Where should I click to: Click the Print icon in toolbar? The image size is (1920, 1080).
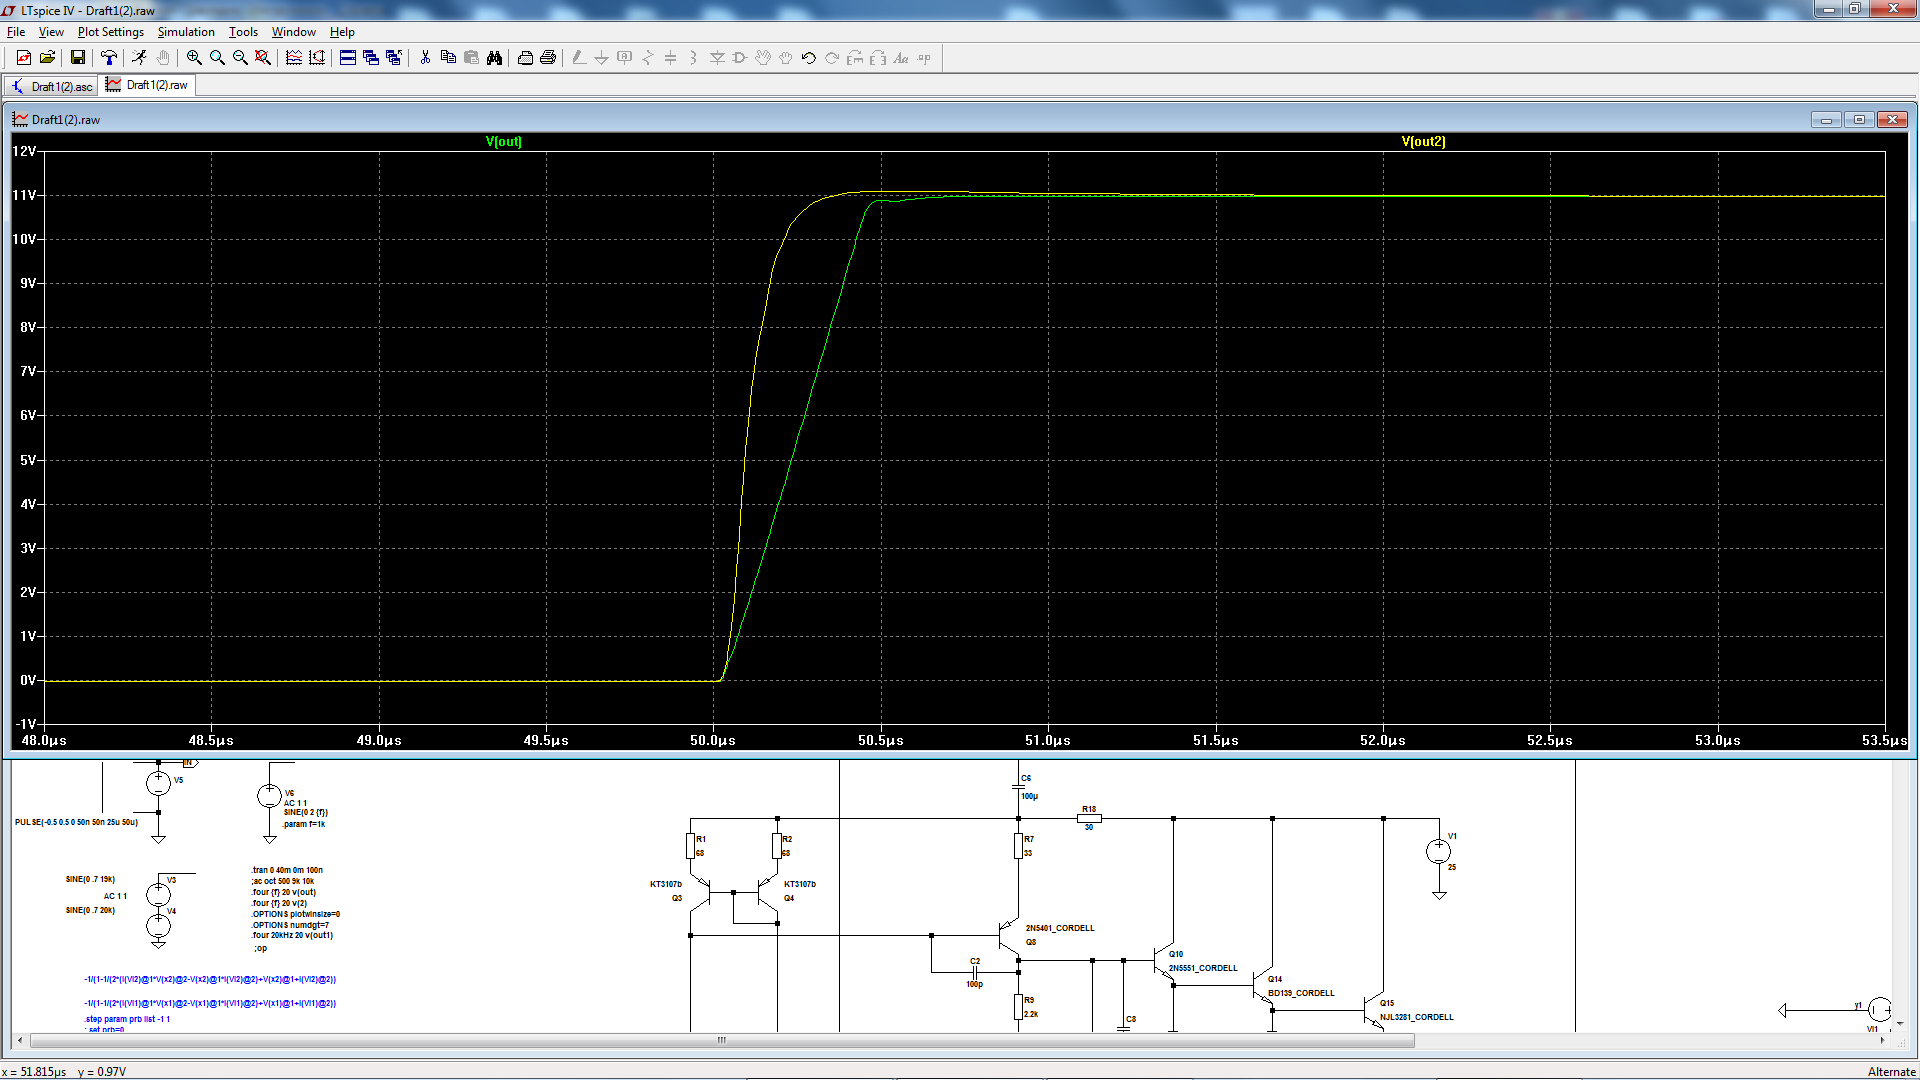pyautogui.click(x=548, y=58)
